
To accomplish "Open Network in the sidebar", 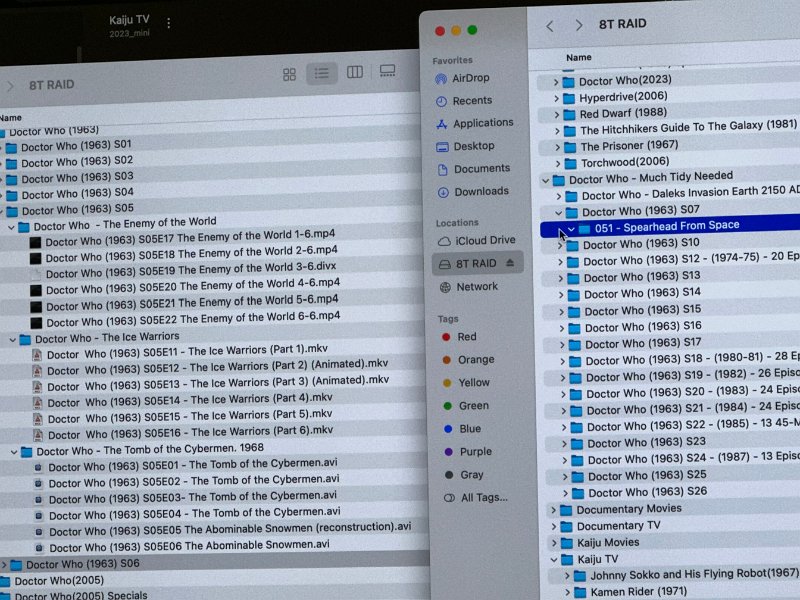I will (x=468, y=287).
